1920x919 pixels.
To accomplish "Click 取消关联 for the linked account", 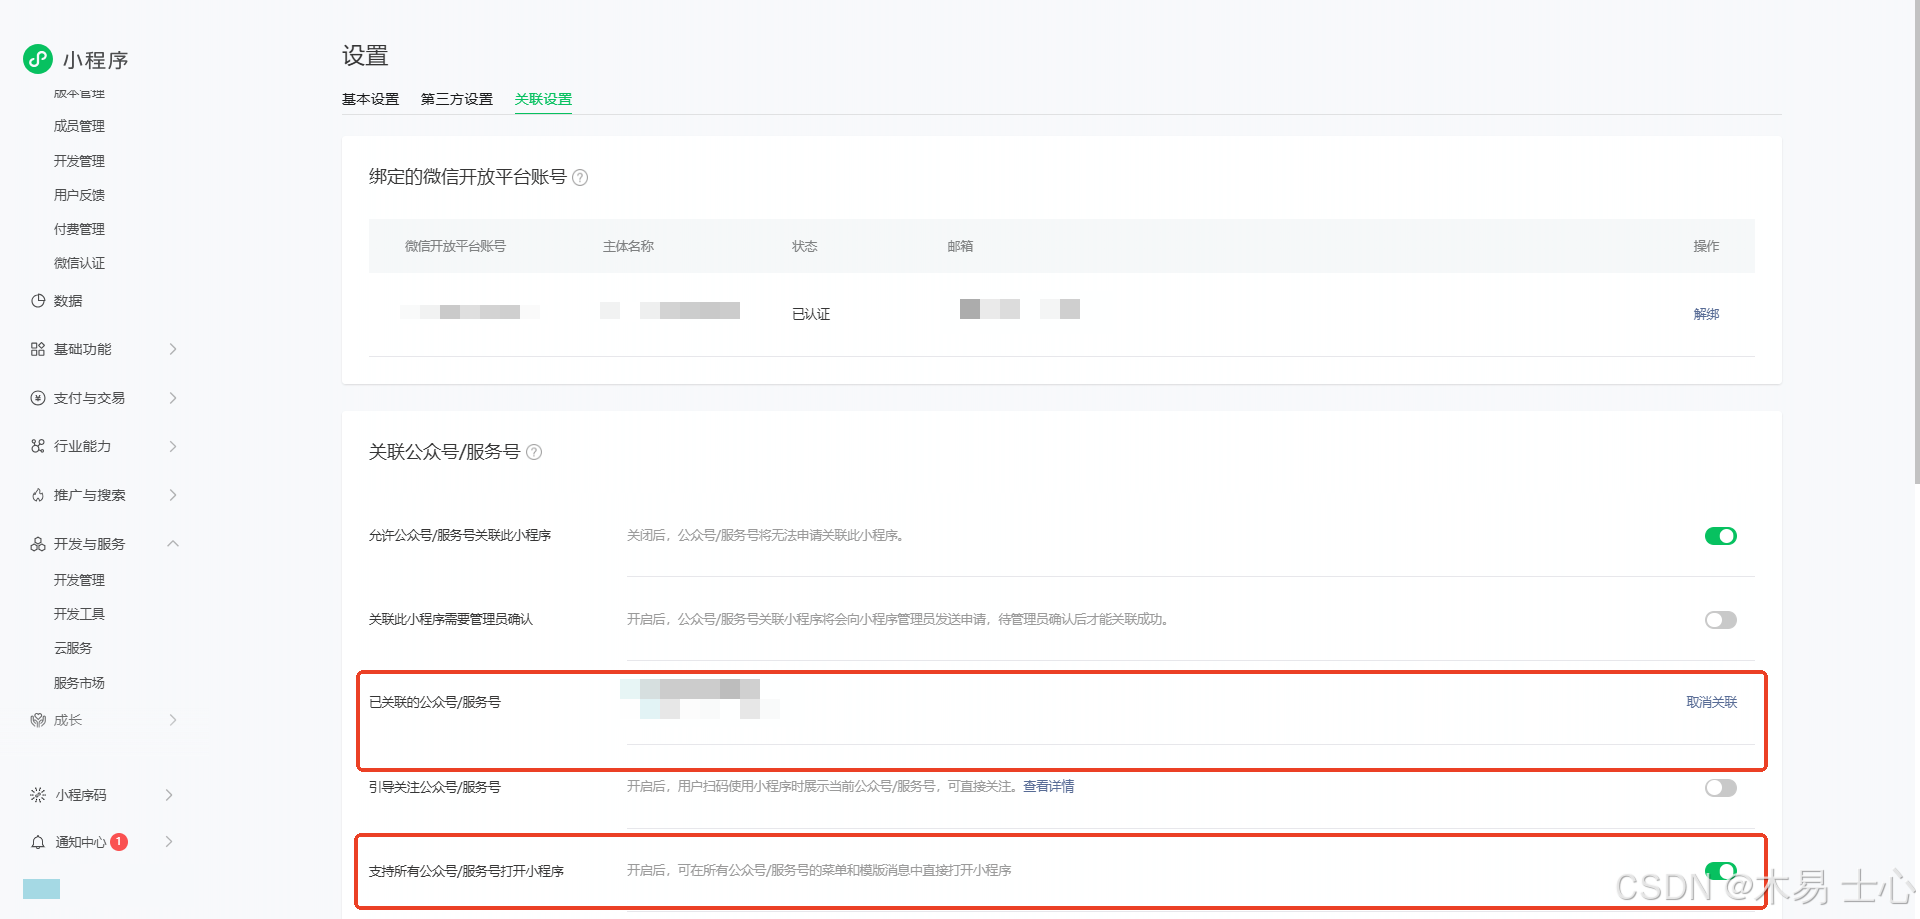I will [1710, 702].
